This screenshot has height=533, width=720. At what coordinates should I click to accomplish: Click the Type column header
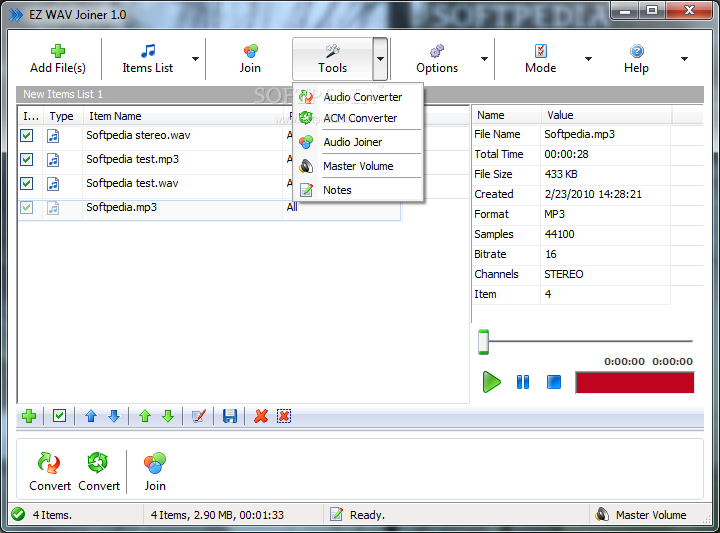click(x=62, y=116)
